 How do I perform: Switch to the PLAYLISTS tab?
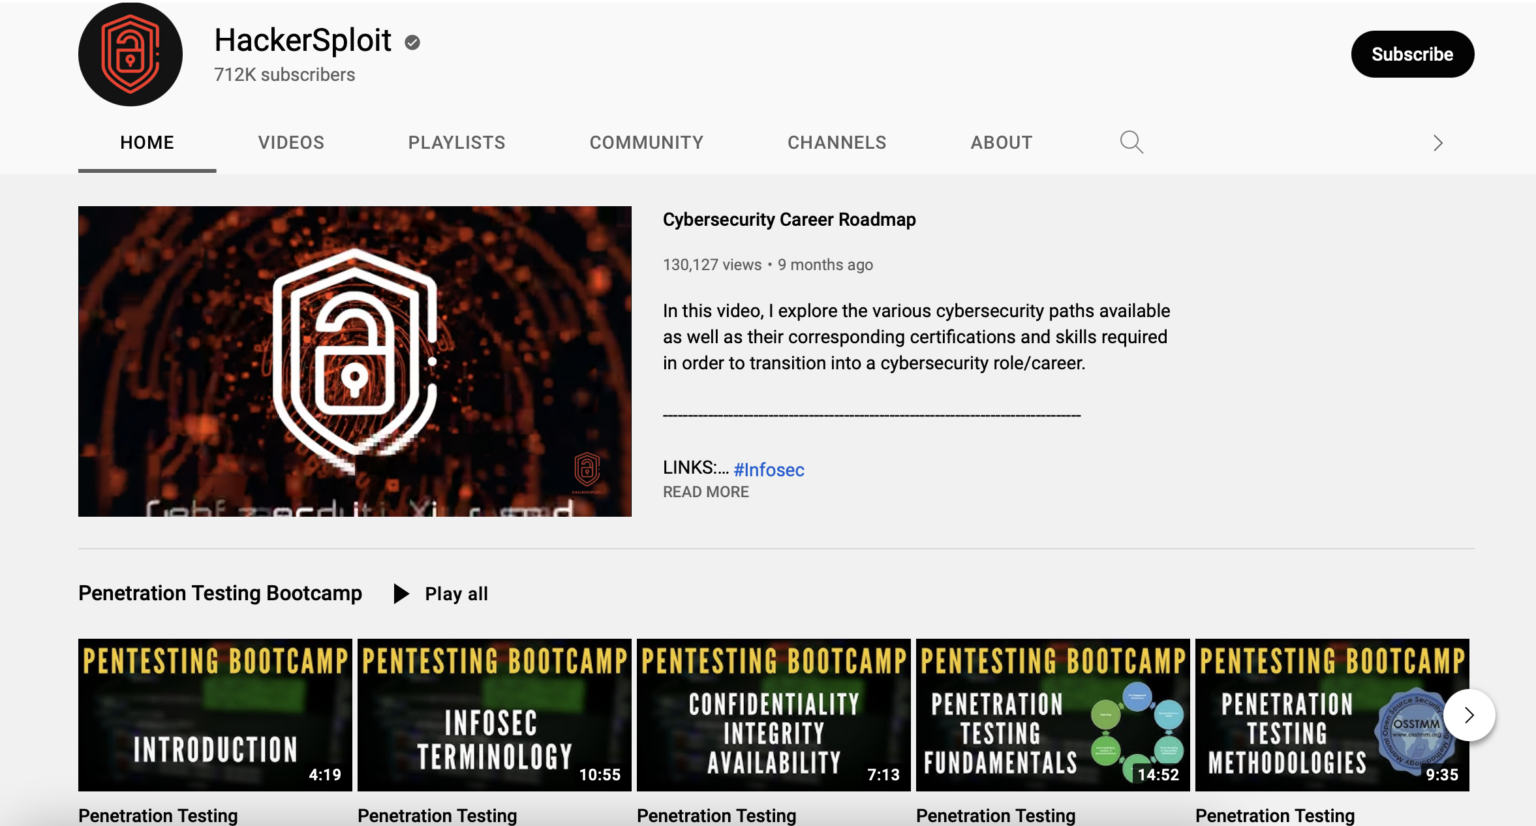(x=456, y=142)
